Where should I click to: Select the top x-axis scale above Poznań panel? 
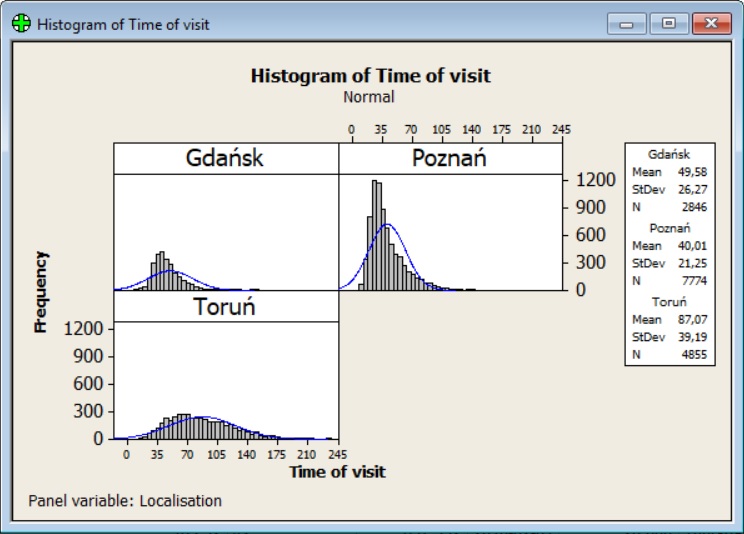tap(455, 130)
